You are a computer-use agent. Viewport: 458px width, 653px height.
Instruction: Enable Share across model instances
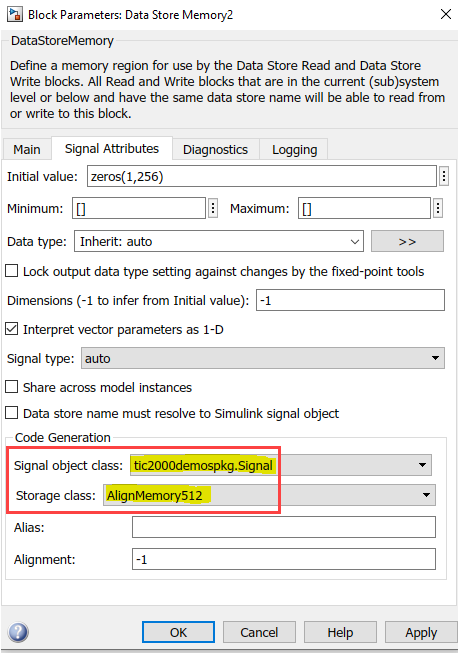pos(12,387)
